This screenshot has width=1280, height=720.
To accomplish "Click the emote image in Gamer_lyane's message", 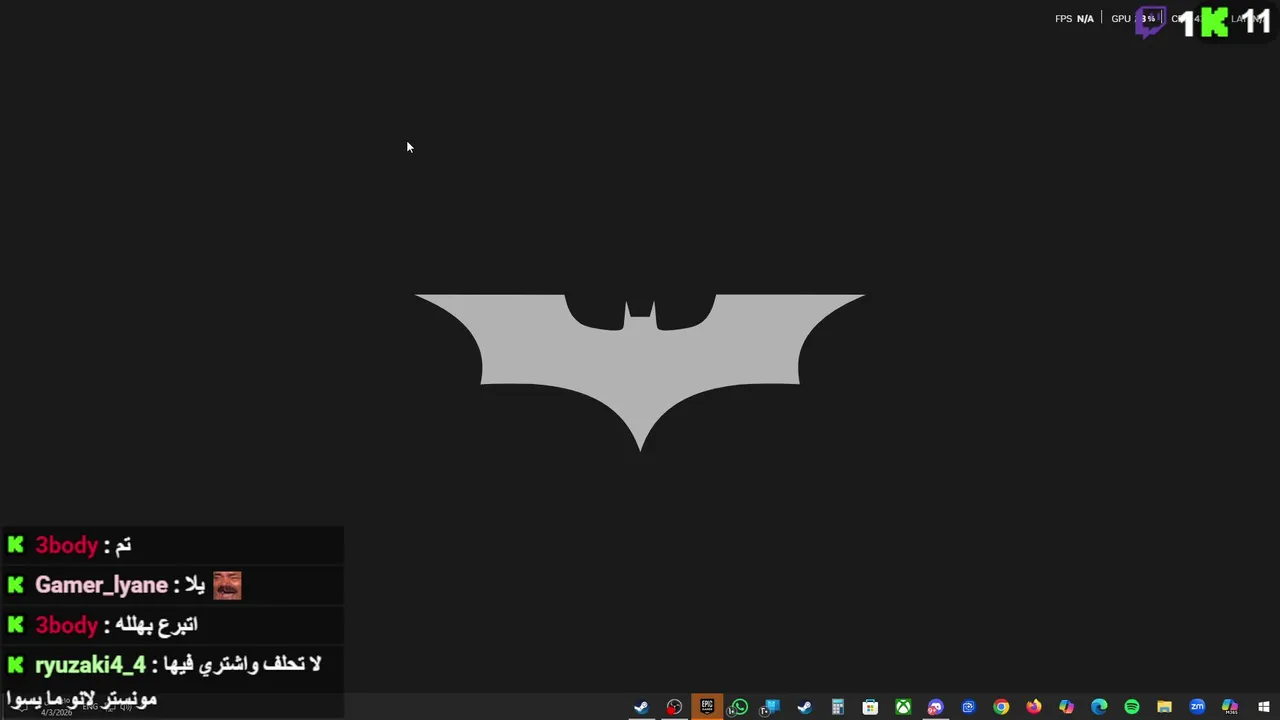I will tap(227, 585).
